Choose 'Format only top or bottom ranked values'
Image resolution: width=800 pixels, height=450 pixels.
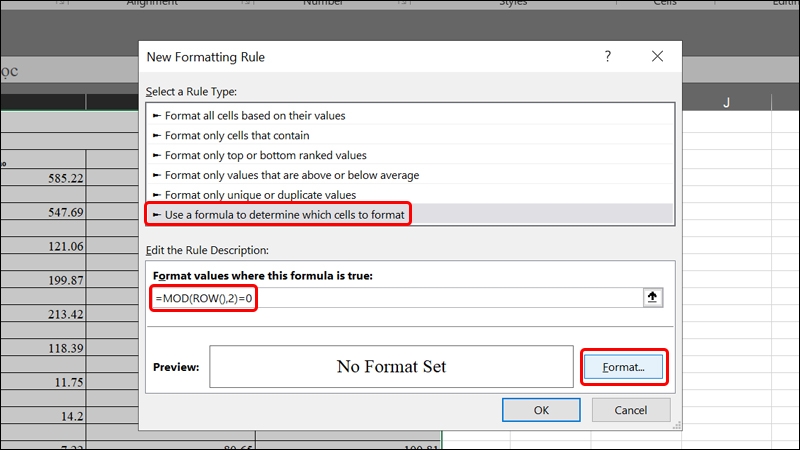(x=410, y=155)
